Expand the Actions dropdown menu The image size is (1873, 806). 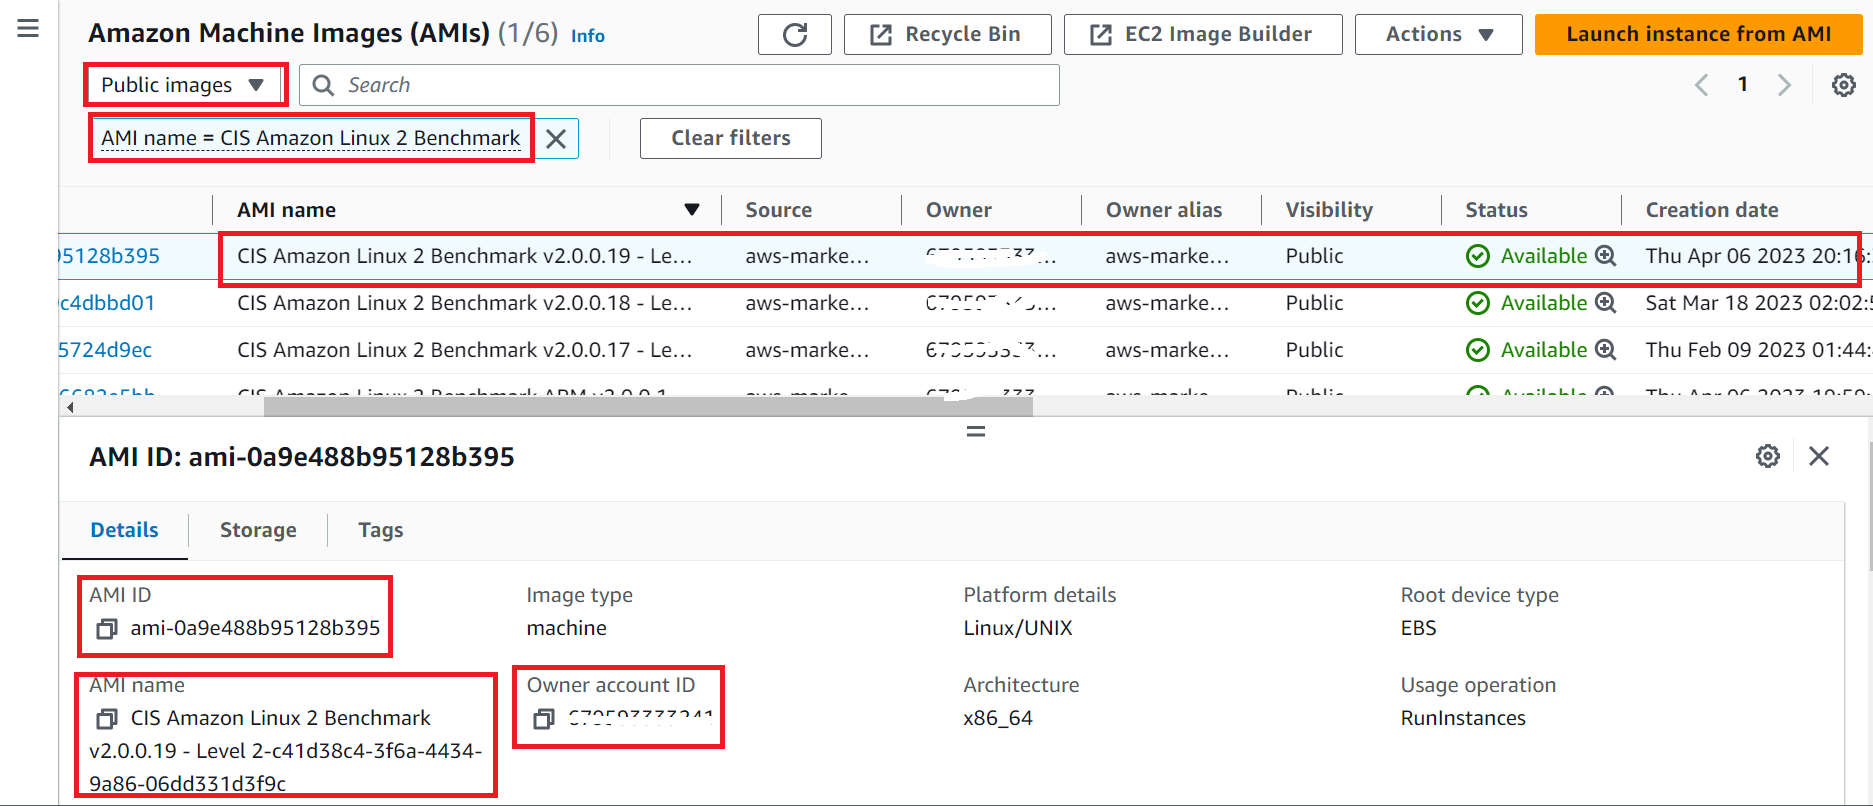coord(1438,34)
